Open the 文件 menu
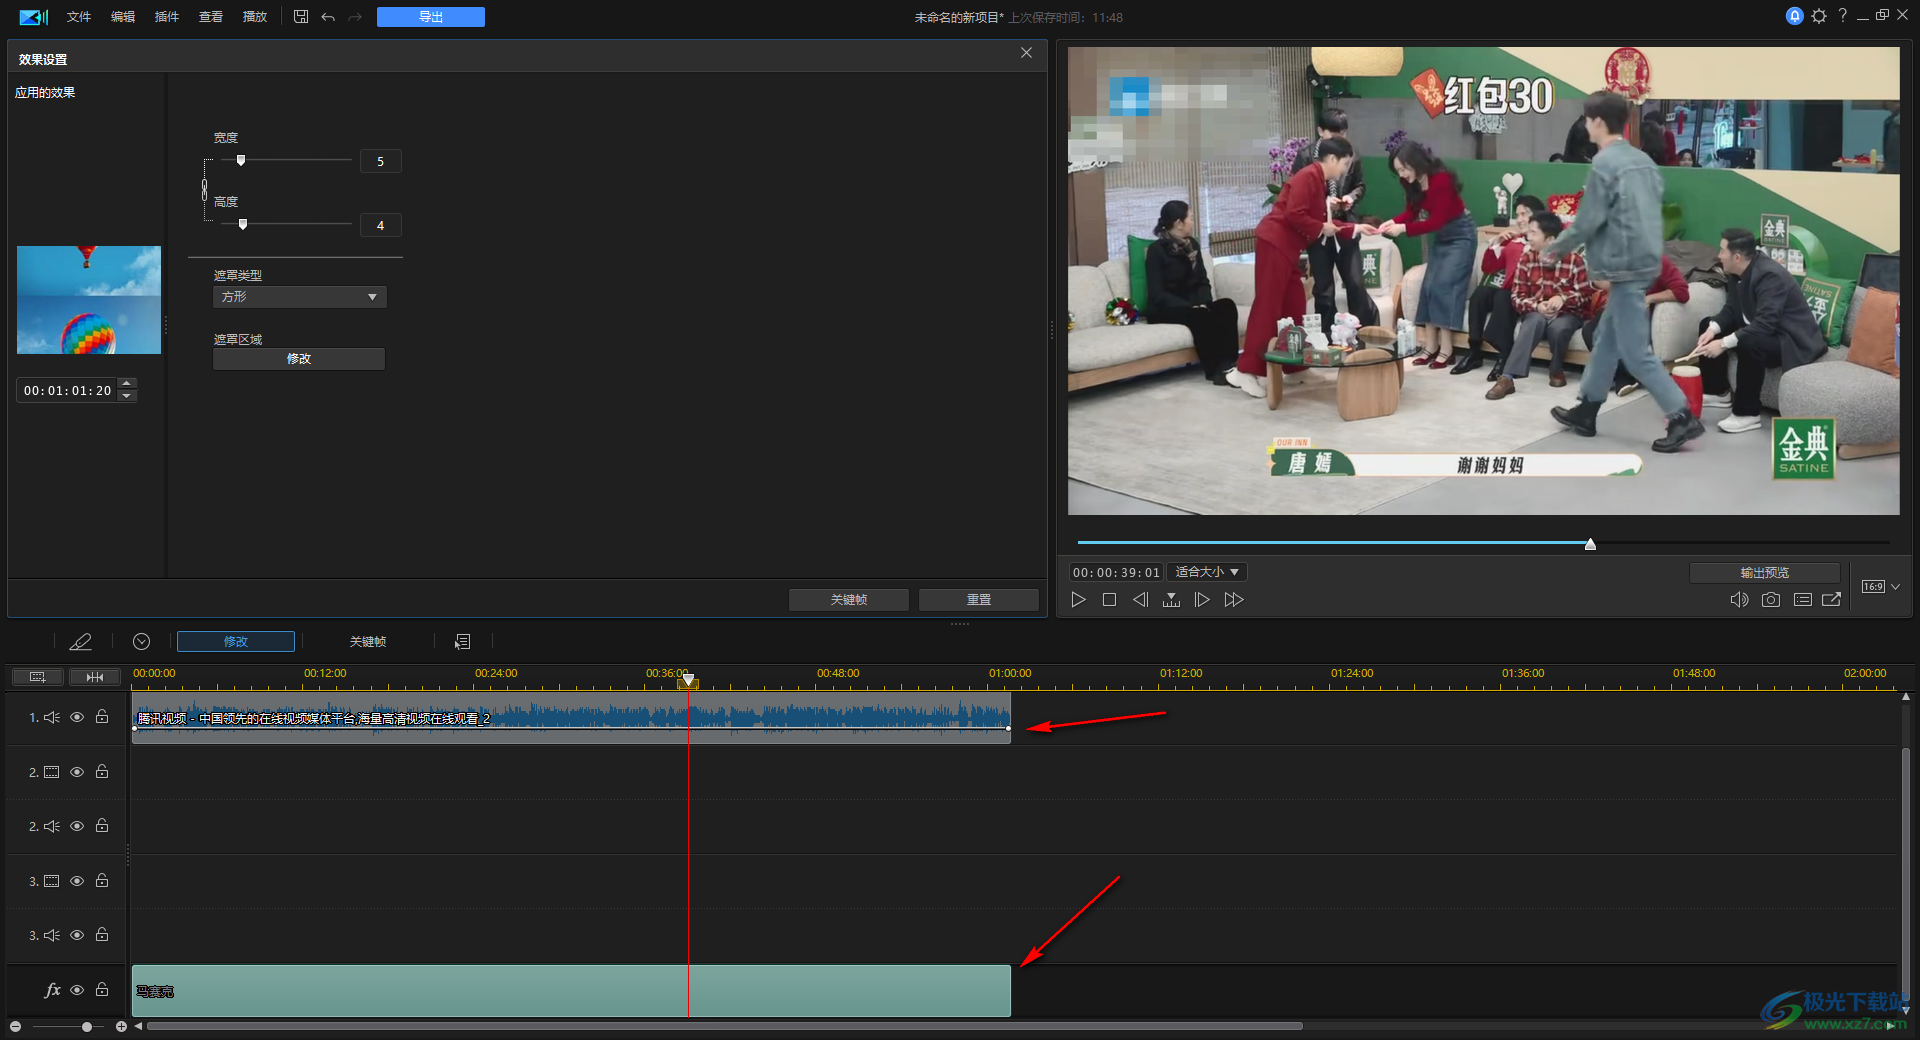The image size is (1920, 1040). tap(79, 17)
